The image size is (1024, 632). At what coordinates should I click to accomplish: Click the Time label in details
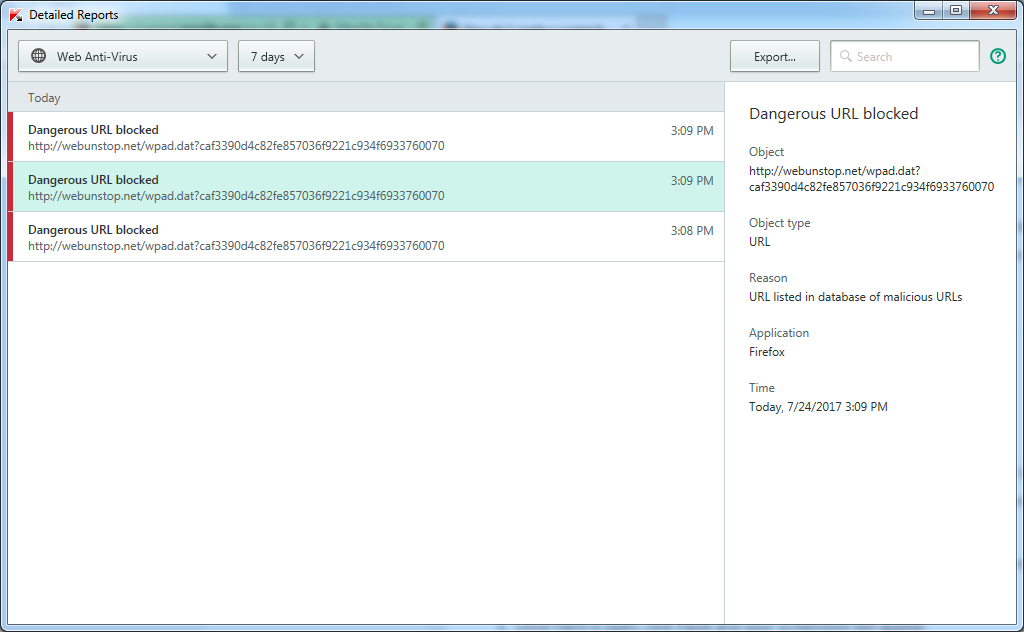pyautogui.click(x=761, y=388)
